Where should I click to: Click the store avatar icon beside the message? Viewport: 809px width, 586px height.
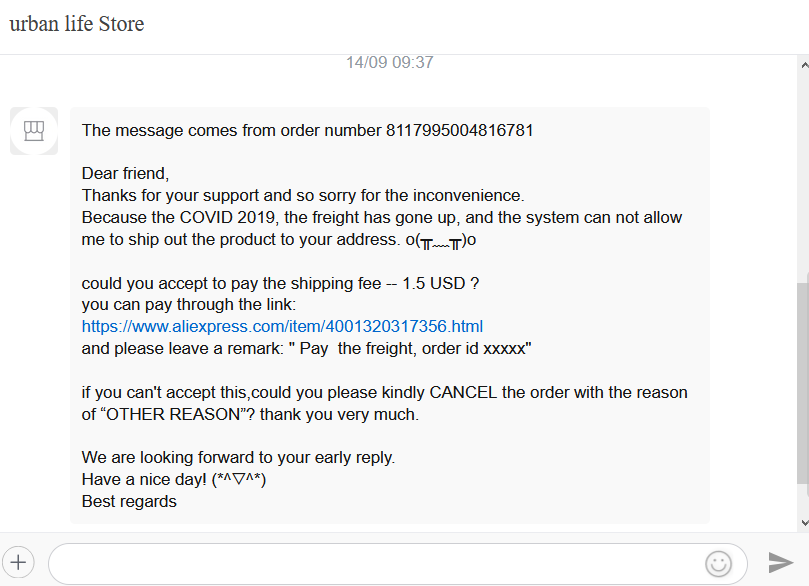tap(34, 131)
